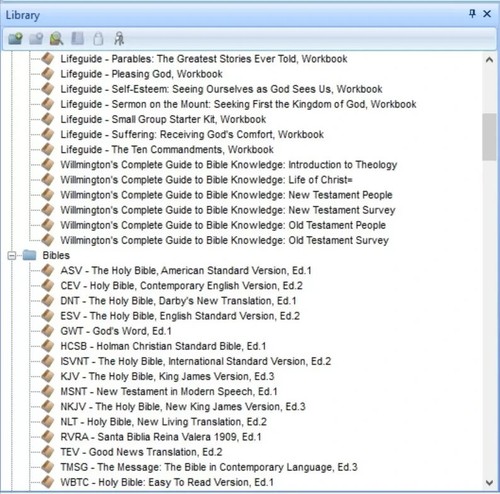Click book icon beside Willmington's Life of Christ
The height and width of the screenshot is (494, 500).
48,180
